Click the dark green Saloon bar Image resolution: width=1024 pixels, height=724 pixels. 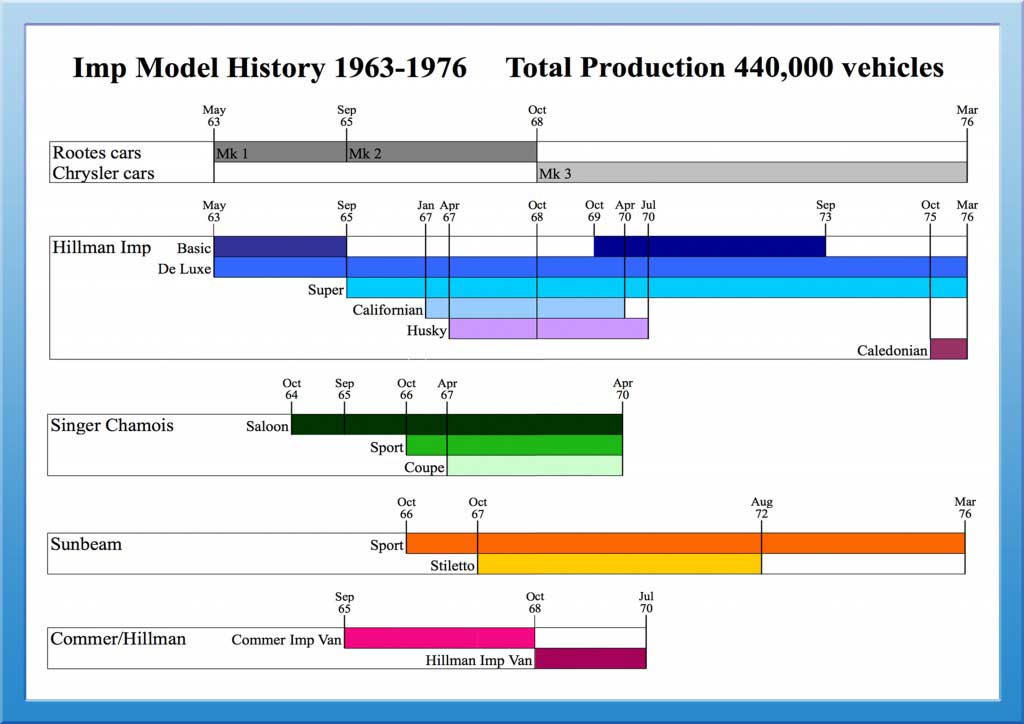(456, 424)
